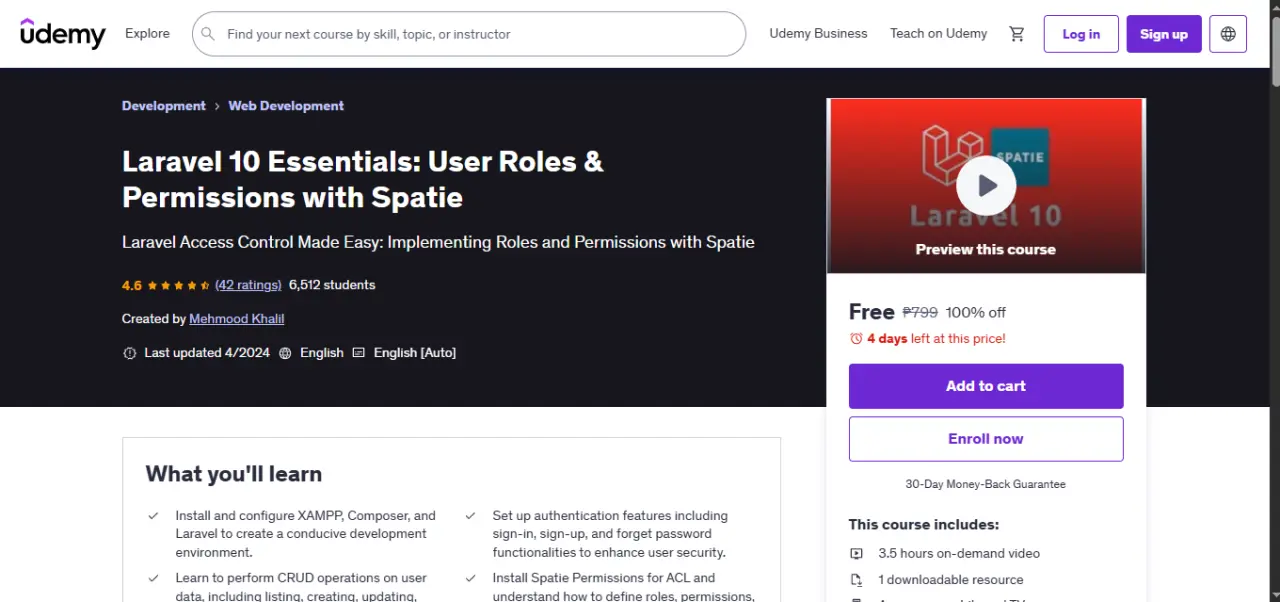The image size is (1280, 602).
Task: Click the alarm clock icon near 4 days left
Action: click(856, 339)
